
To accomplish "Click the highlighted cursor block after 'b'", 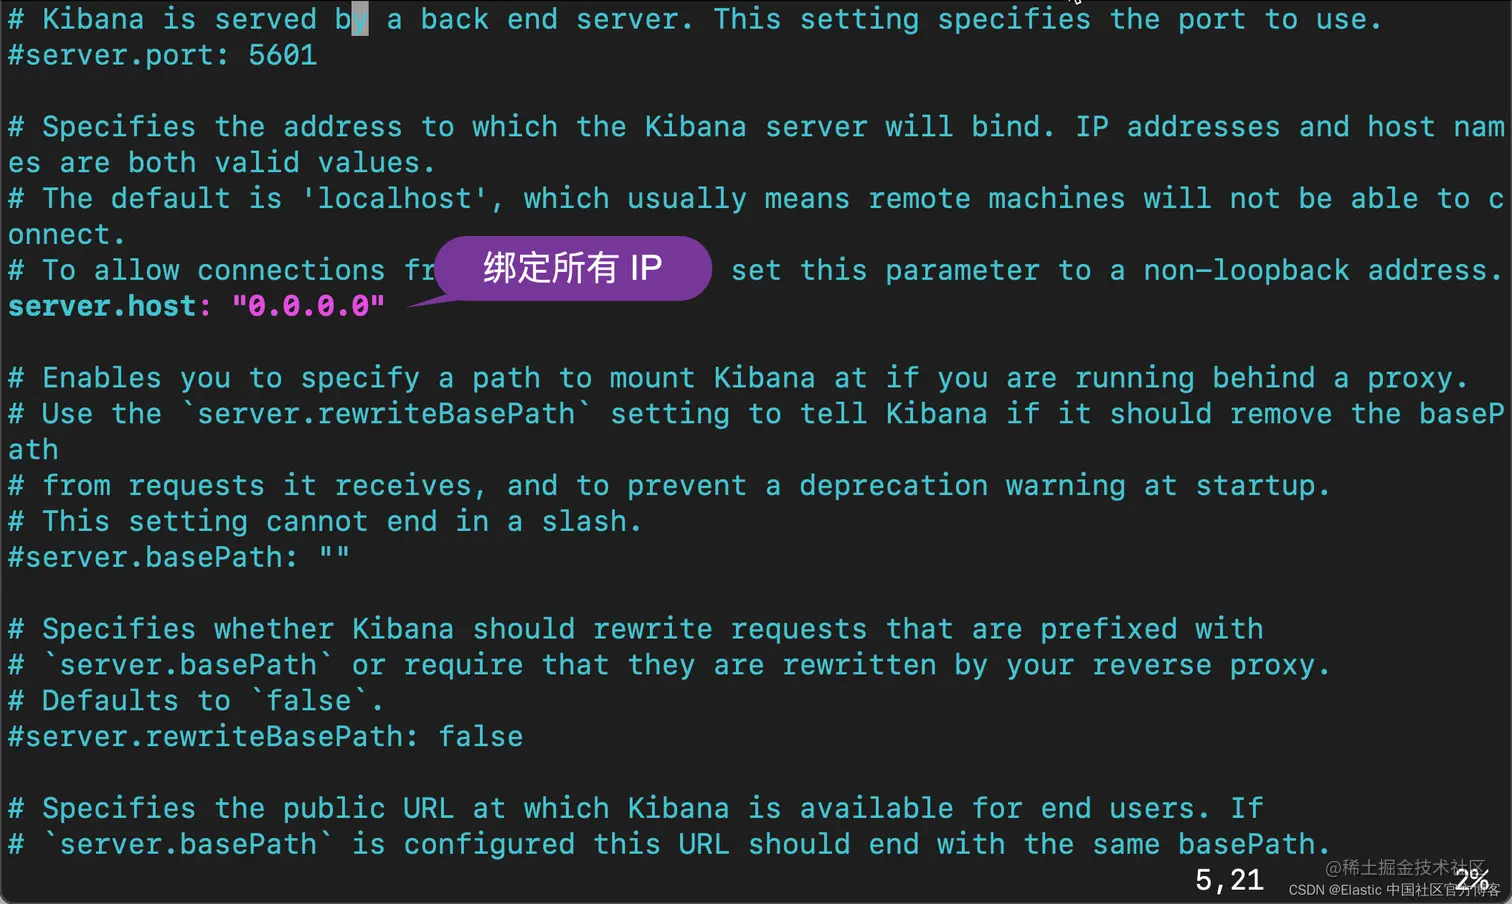I will point(360,19).
